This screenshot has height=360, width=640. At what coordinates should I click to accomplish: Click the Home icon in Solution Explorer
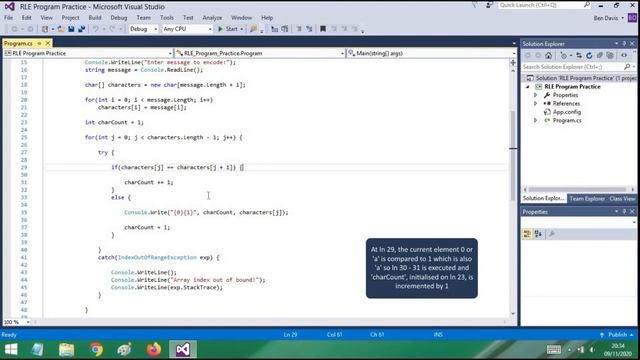click(x=548, y=56)
